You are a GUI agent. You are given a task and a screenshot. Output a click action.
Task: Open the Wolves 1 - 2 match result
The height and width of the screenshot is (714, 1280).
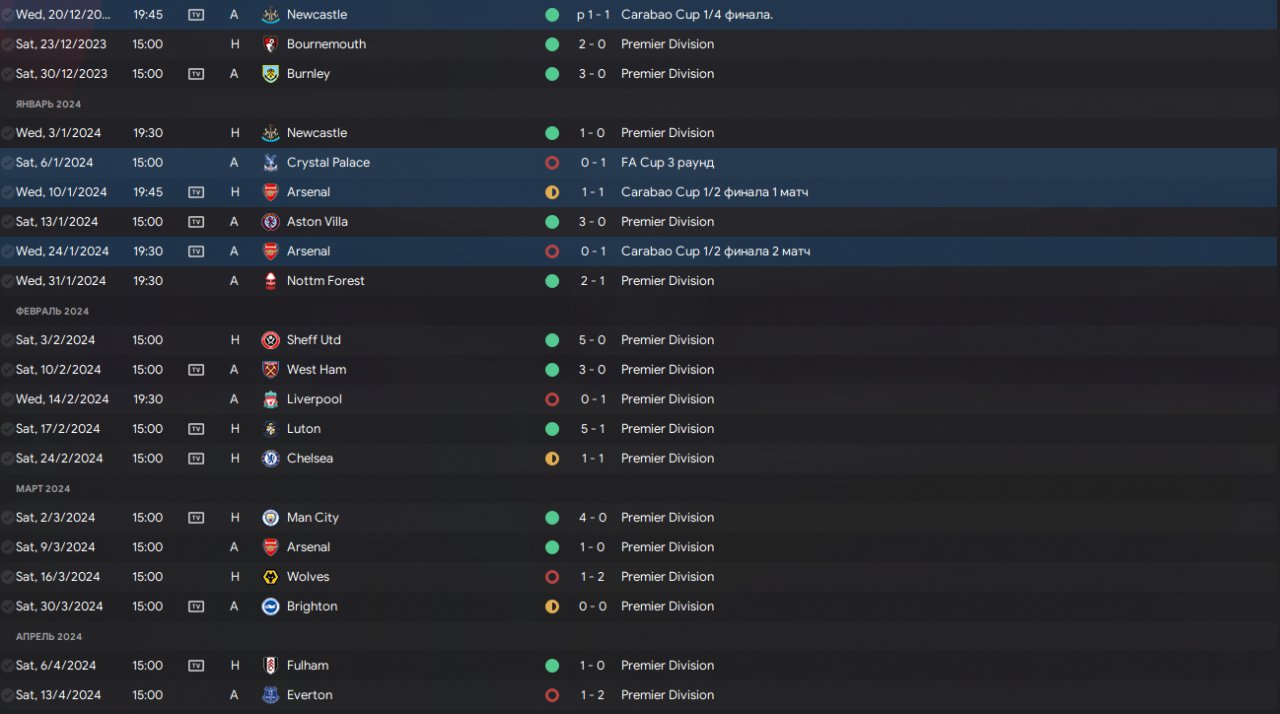pyautogui.click(x=592, y=576)
